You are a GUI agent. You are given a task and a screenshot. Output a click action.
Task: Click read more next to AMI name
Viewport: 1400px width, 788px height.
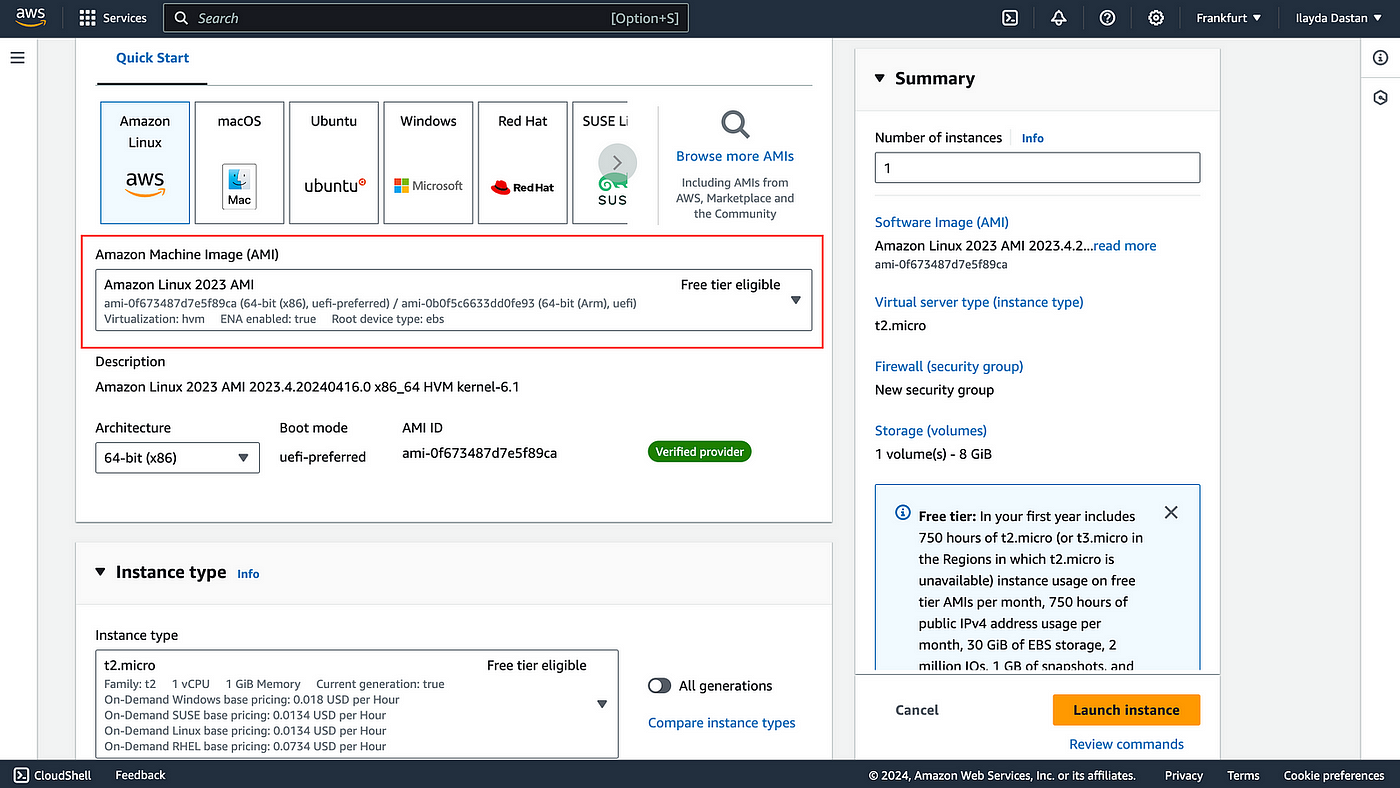[1125, 246]
